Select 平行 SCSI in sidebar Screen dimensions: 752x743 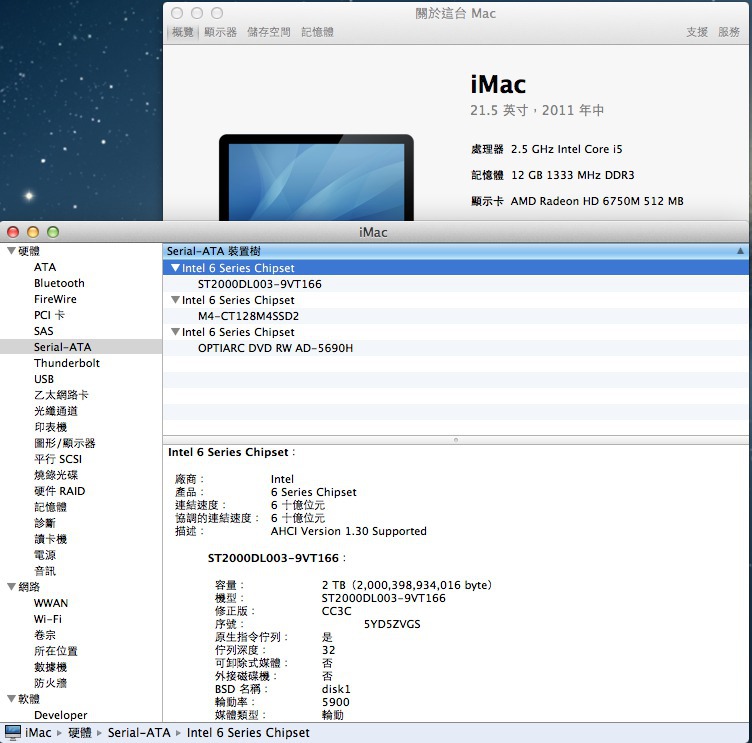58,459
